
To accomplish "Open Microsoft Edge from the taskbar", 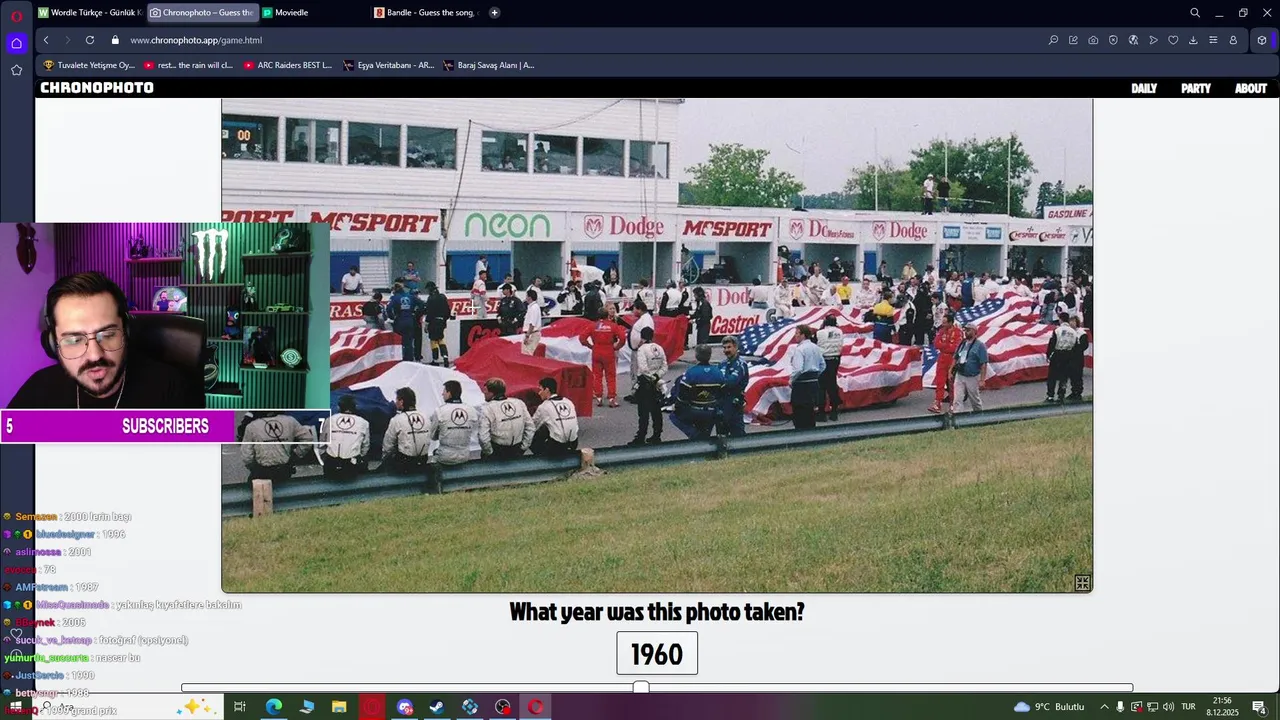I will (273, 707).
